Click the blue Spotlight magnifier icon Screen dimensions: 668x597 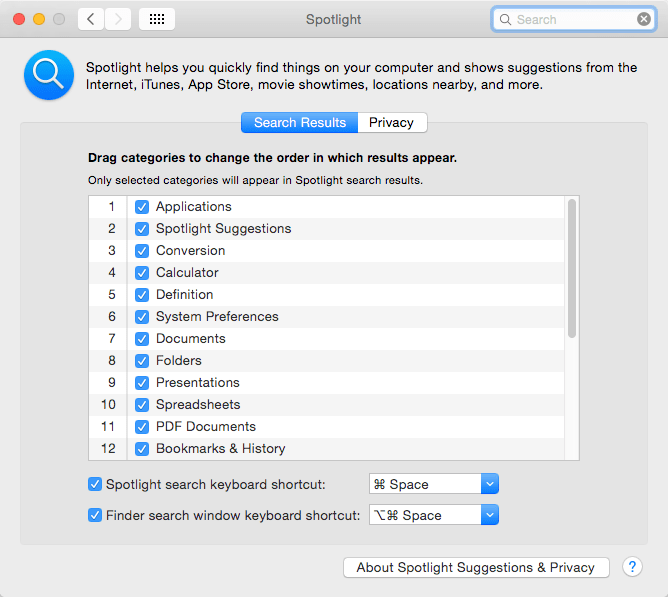click(49, 75)
